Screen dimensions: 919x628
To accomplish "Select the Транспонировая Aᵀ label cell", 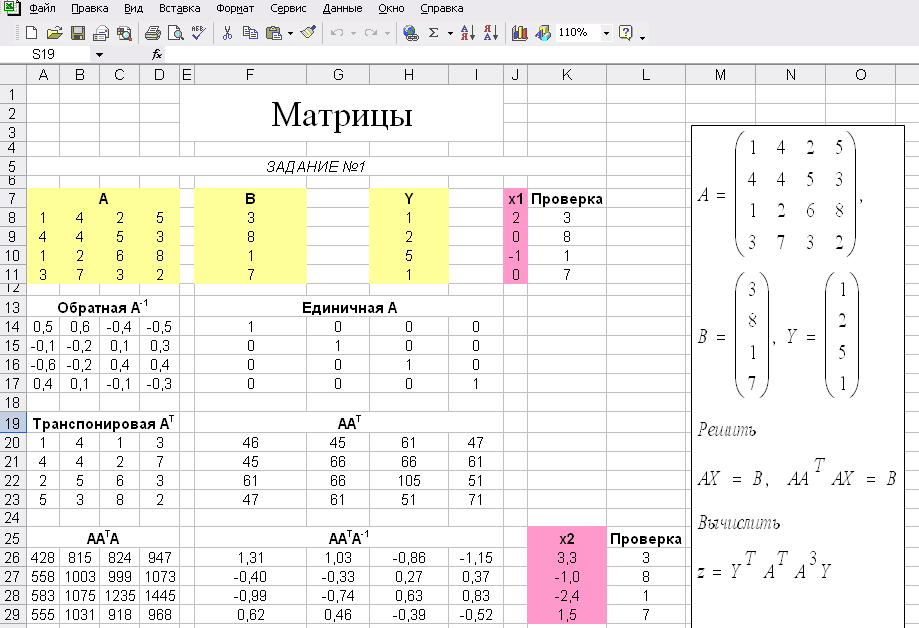I will (103, 423).
